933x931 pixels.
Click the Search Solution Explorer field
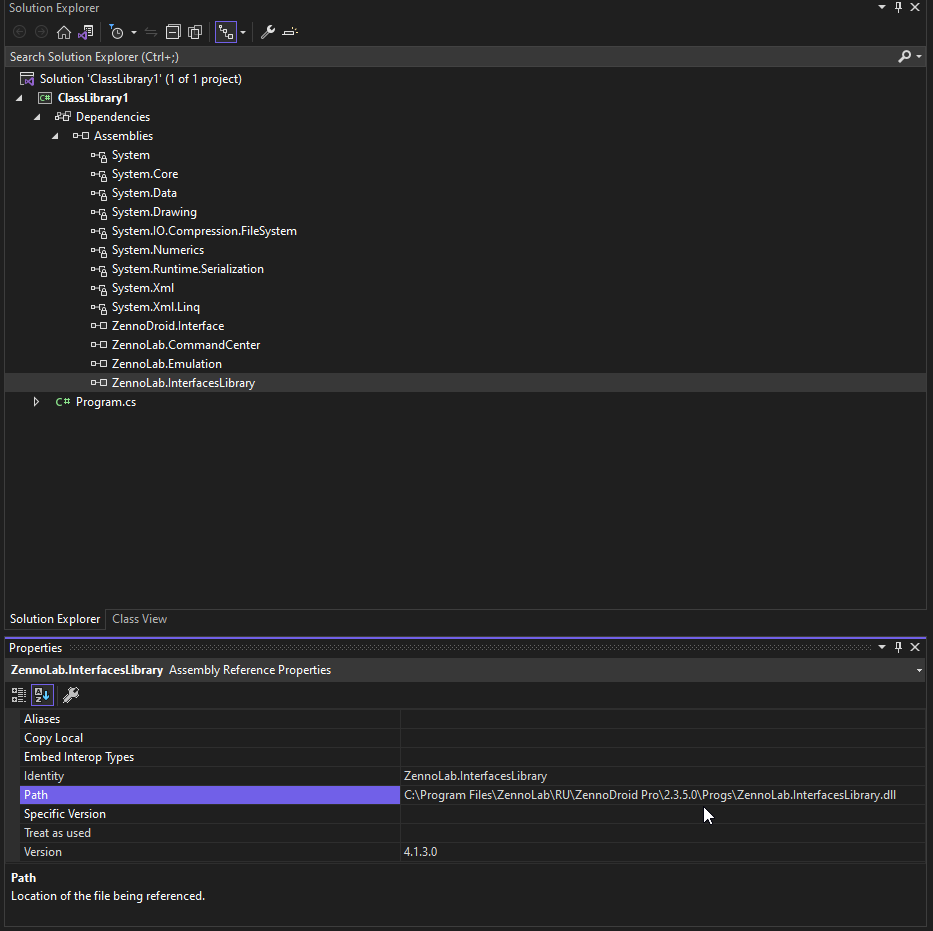[450, 57]
